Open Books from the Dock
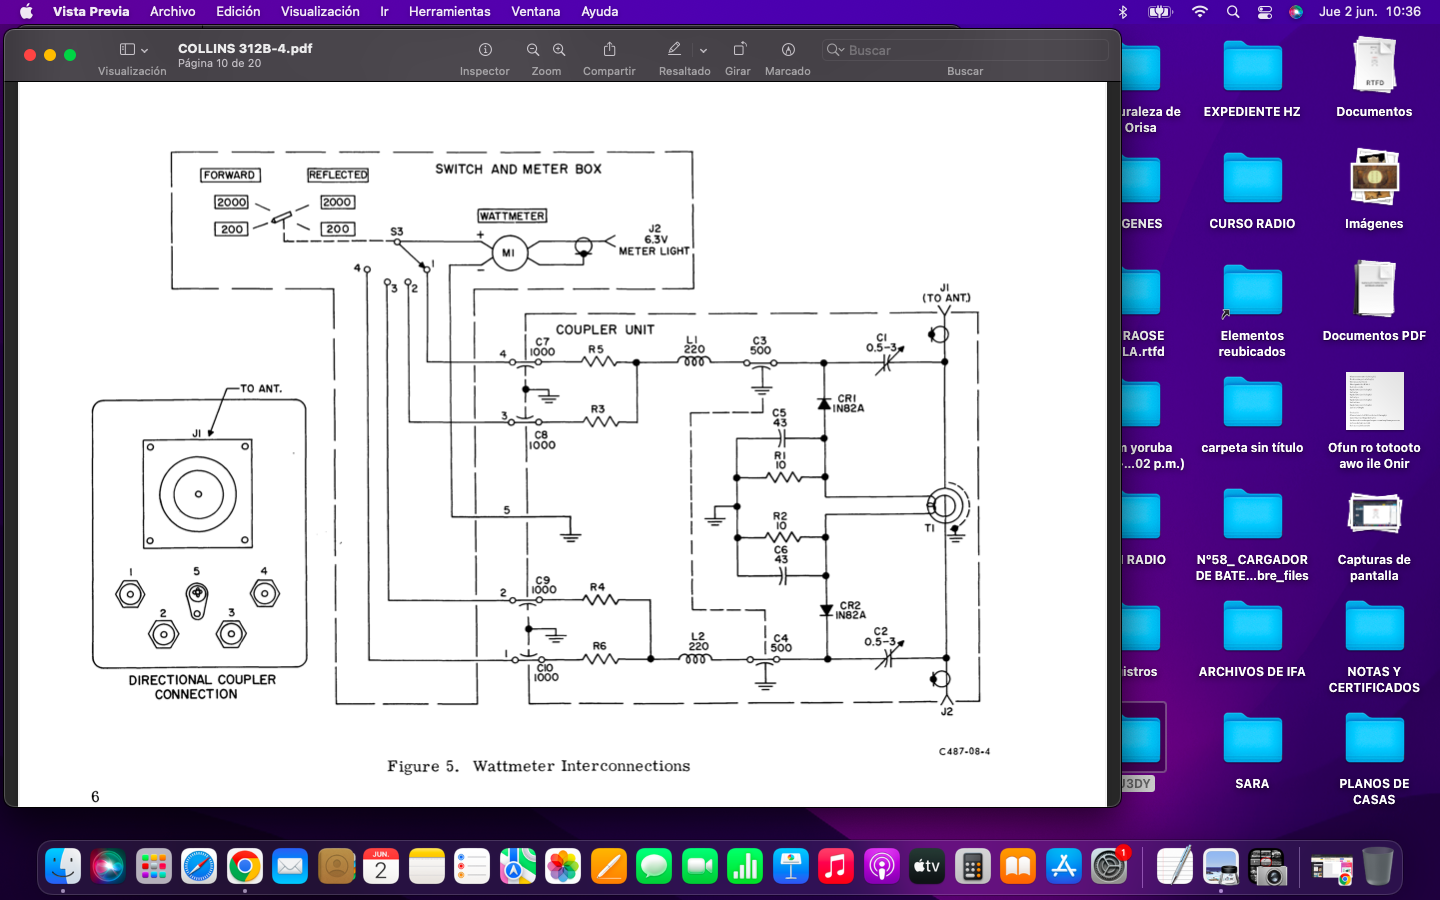This screenshot has height=900, width=1440. click(1018, 866)
